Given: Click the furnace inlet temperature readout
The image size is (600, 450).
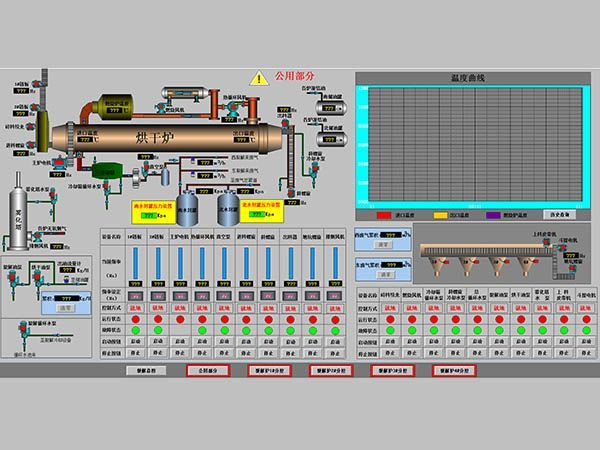Looking at the screenshot, I should coord(85,140).
